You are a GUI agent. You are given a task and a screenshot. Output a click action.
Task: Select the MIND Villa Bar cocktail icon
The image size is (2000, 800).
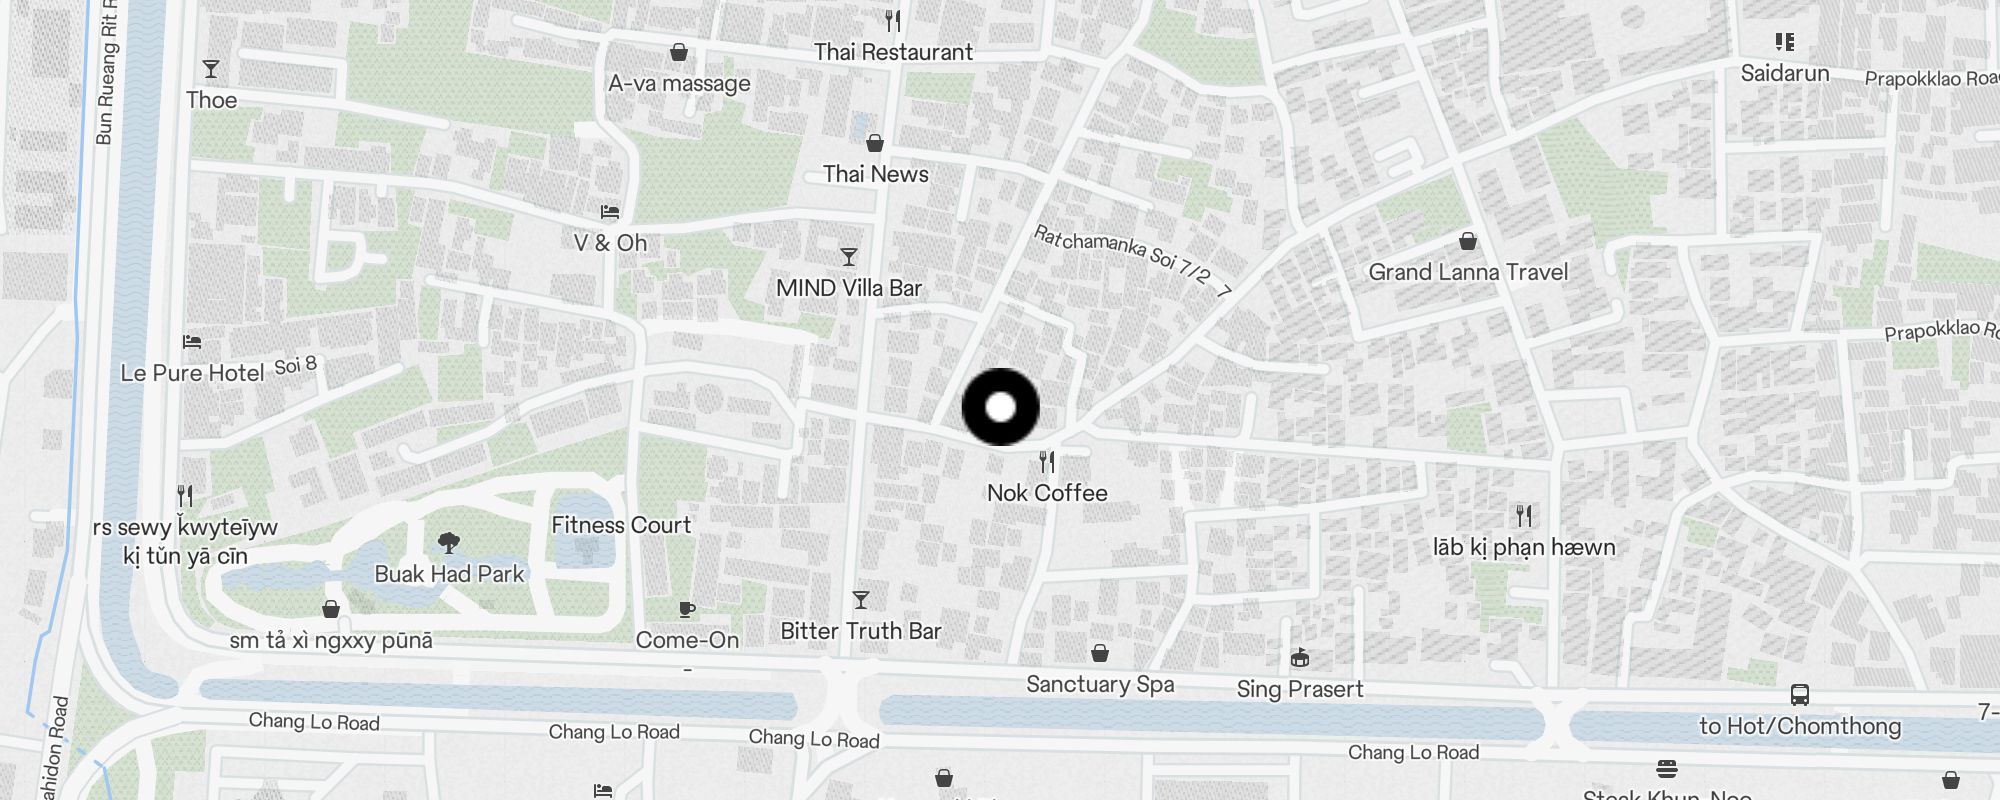[849, 257]
